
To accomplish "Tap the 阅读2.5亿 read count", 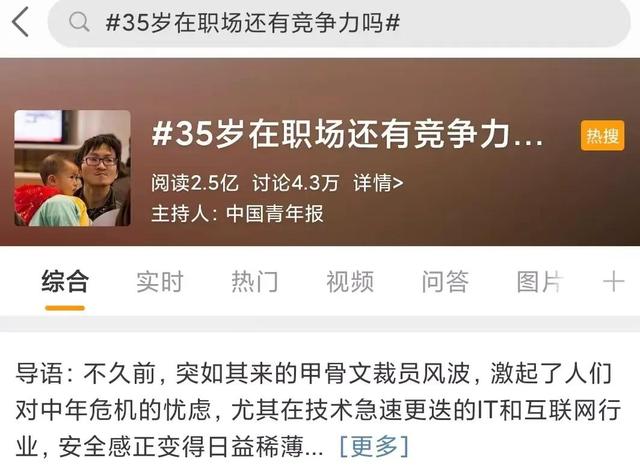I will point(195,183).
